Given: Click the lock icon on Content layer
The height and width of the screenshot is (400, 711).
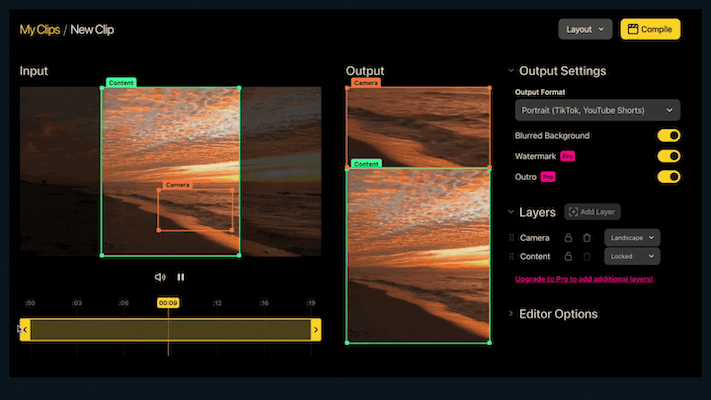Looking at the screenshot, I should (x=568, y=256).
